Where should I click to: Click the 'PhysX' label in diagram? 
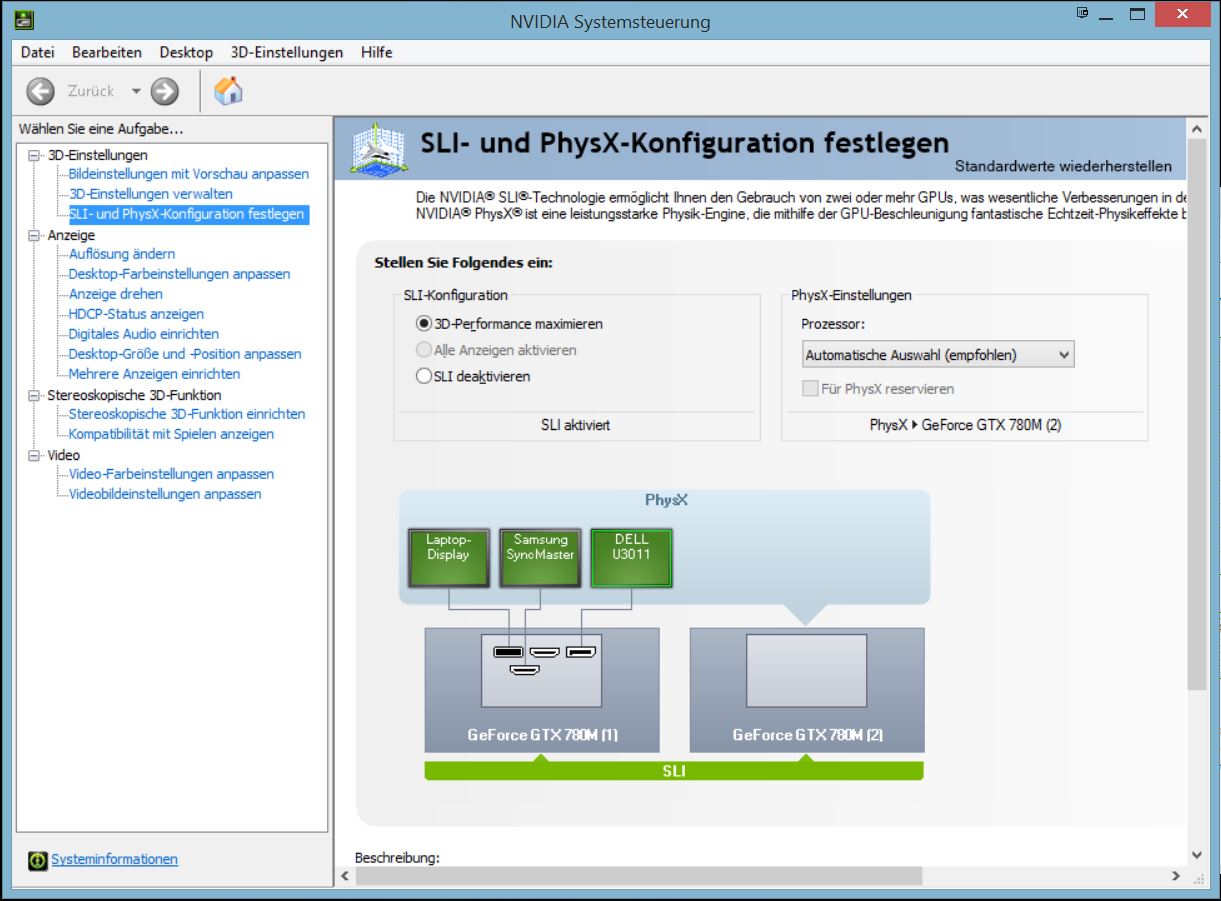[x=666, y=500]
